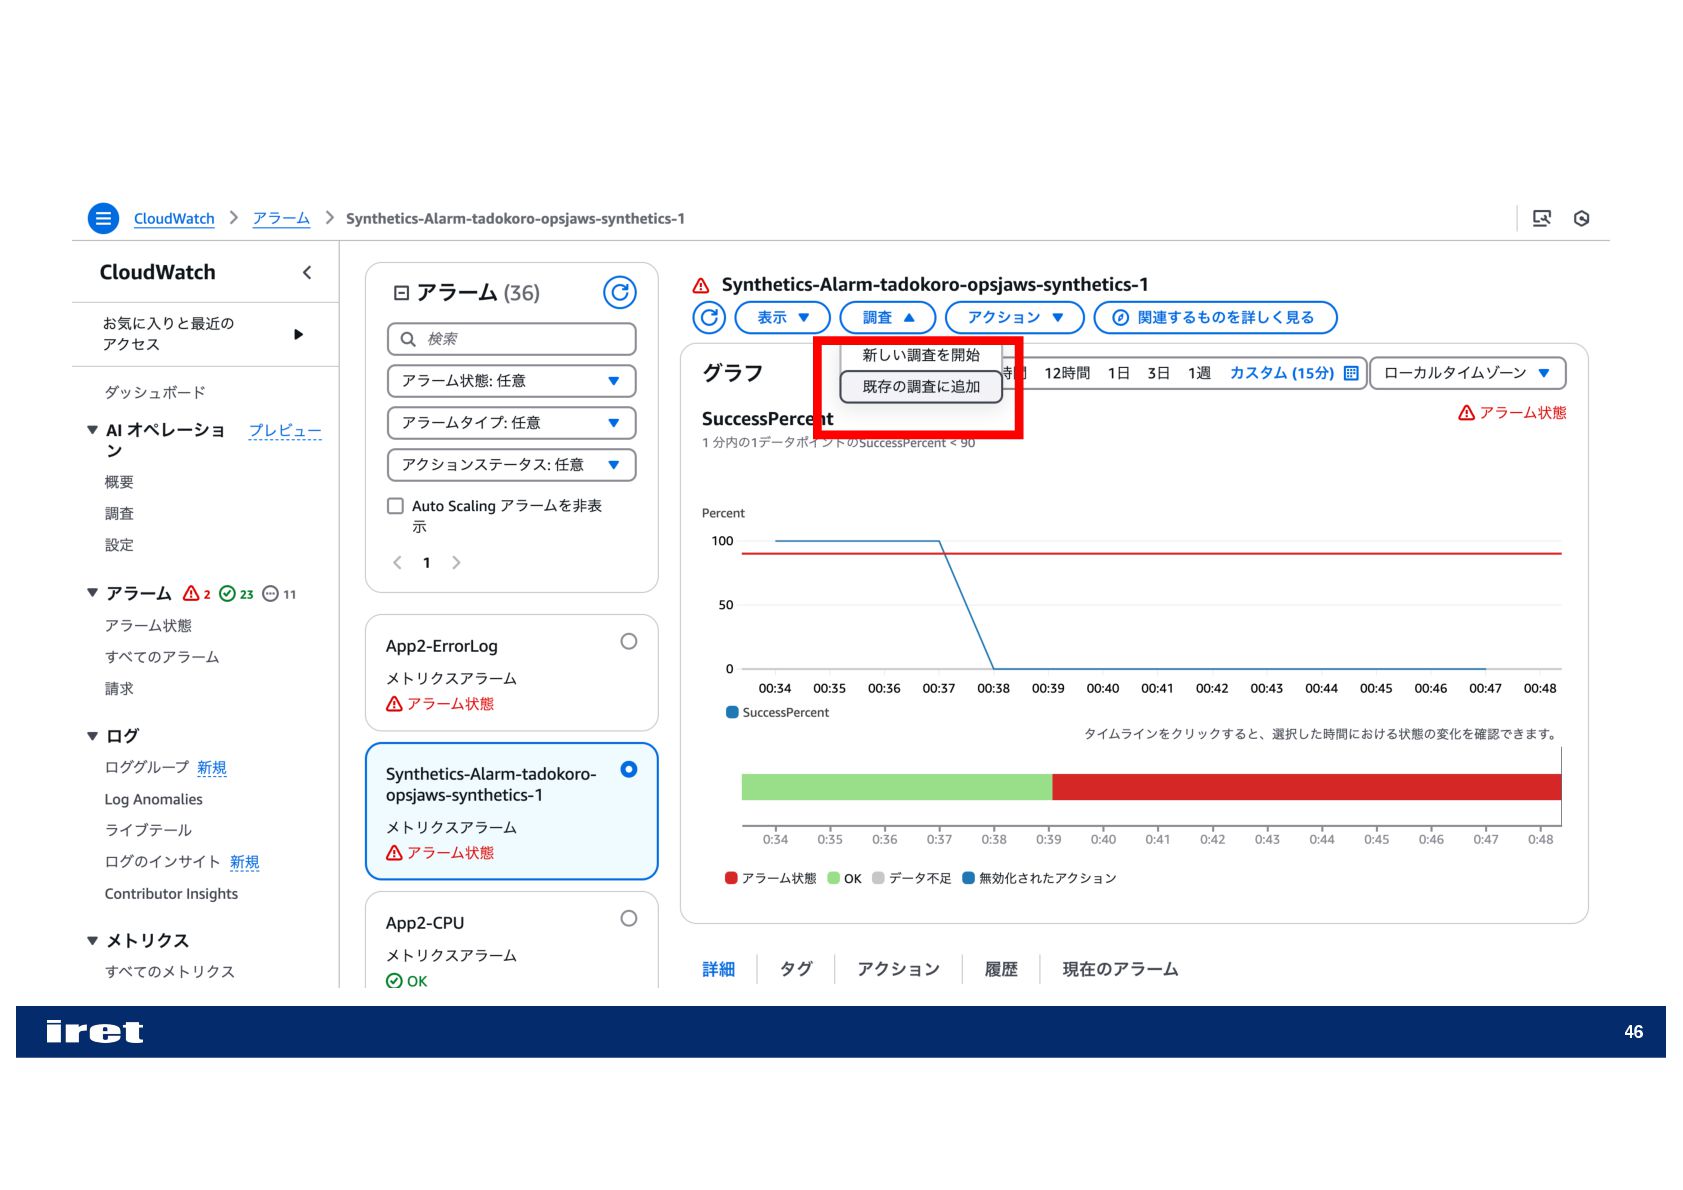Open the CloudWatch breadcrumb link

point(174,218)
